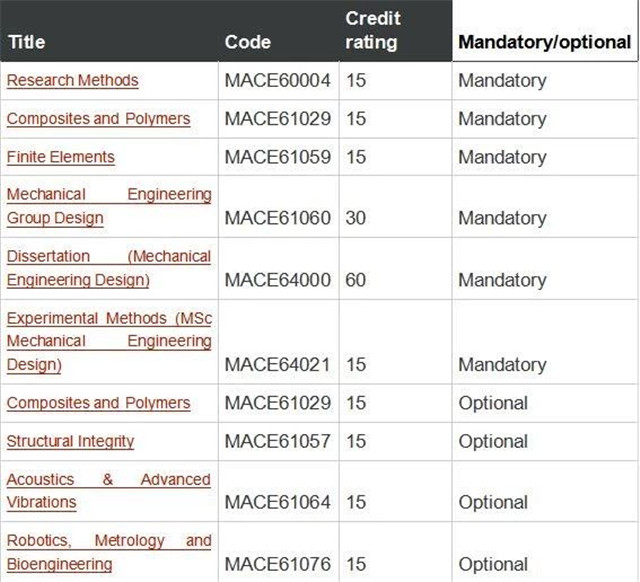Click the Credit rating column header
640x582 pixels.
[373, 31]
